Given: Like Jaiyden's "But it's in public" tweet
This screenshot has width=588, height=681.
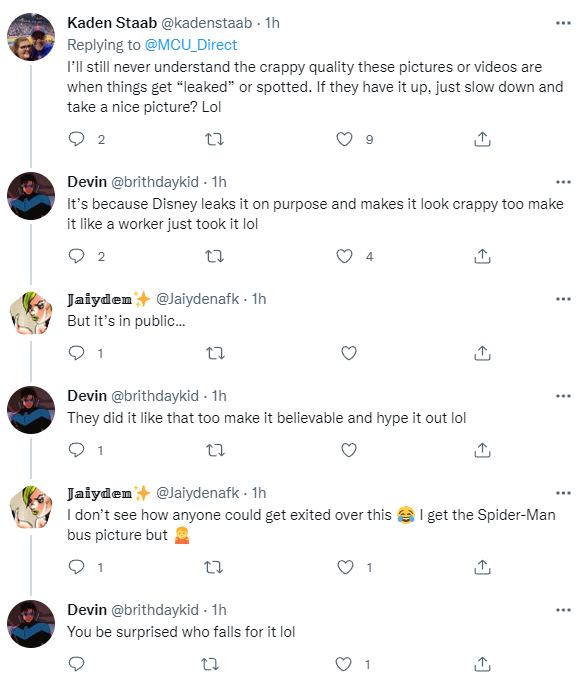Looking at the screenshot, I should (x=349, y=353).
